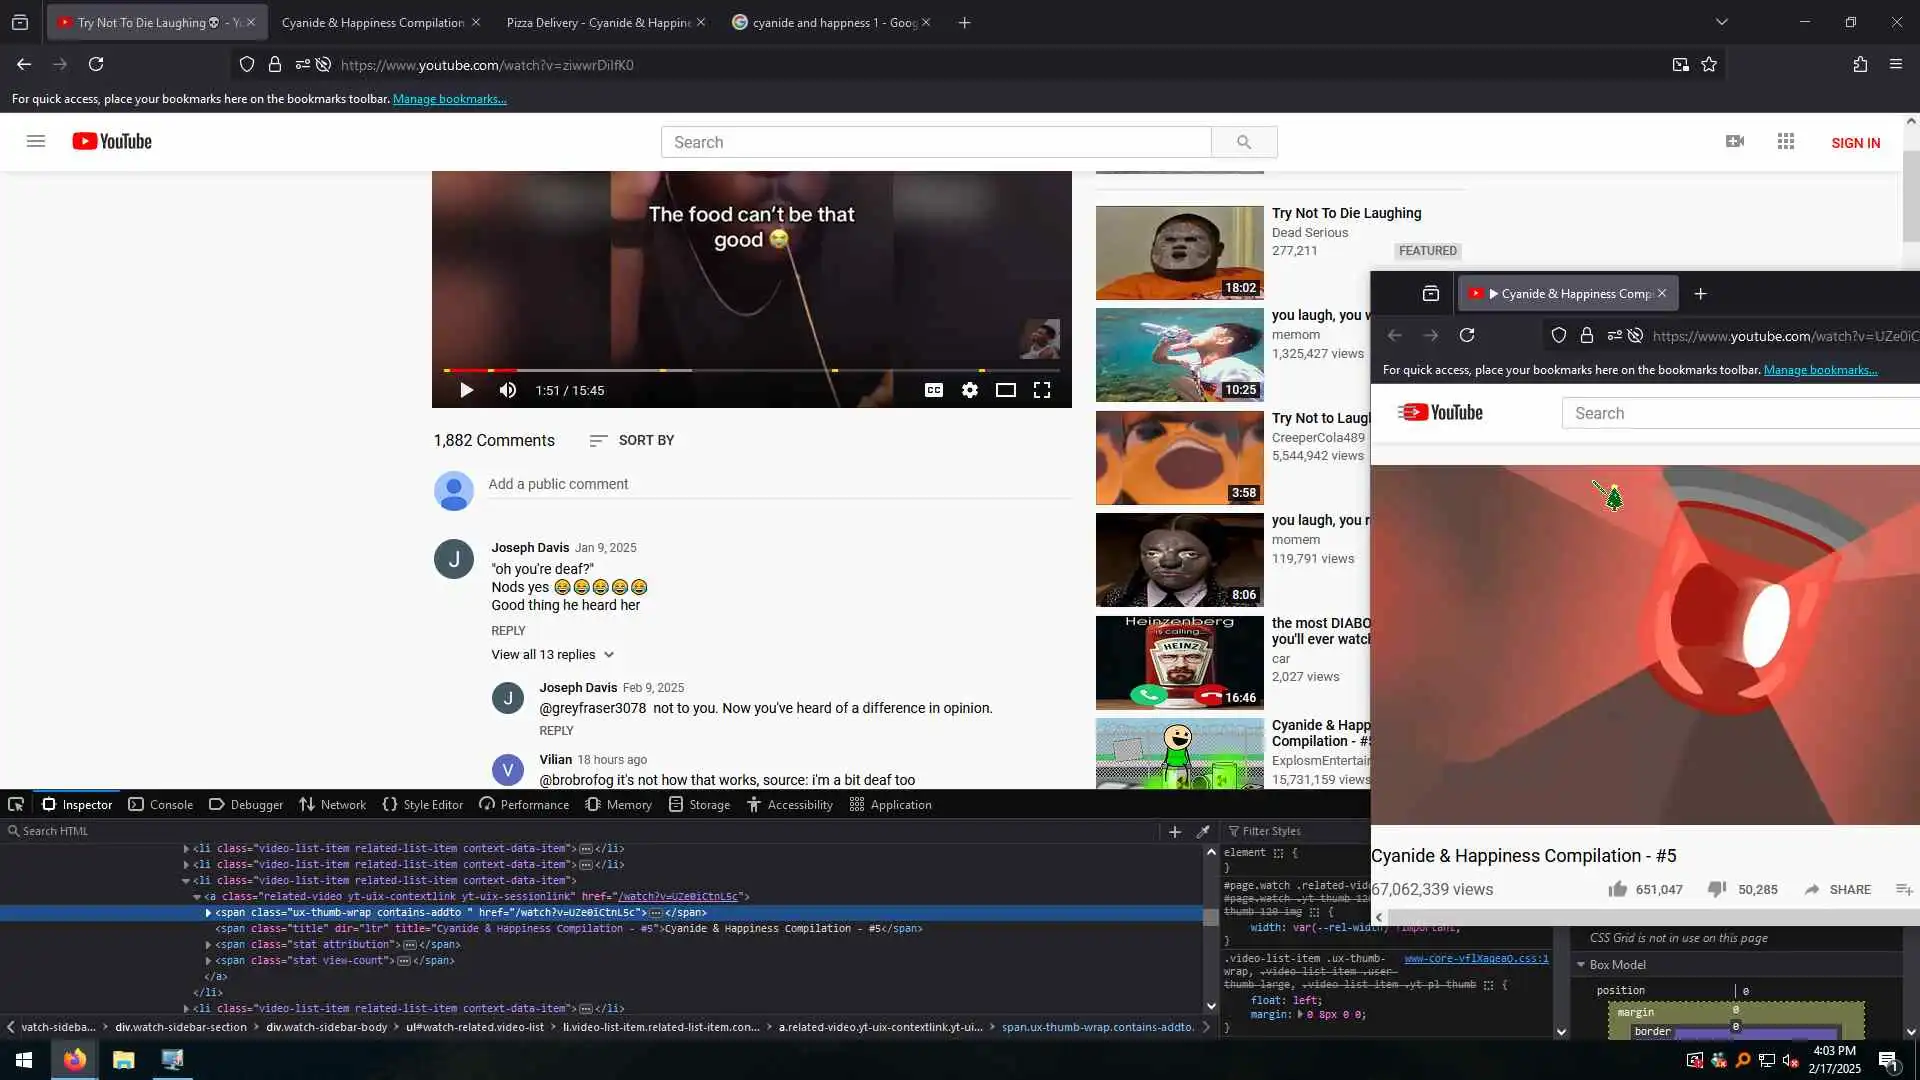Click the SIGN IN button
The height and width of the screenshot is (1080, 1920).
click(x=1855, y=143)
